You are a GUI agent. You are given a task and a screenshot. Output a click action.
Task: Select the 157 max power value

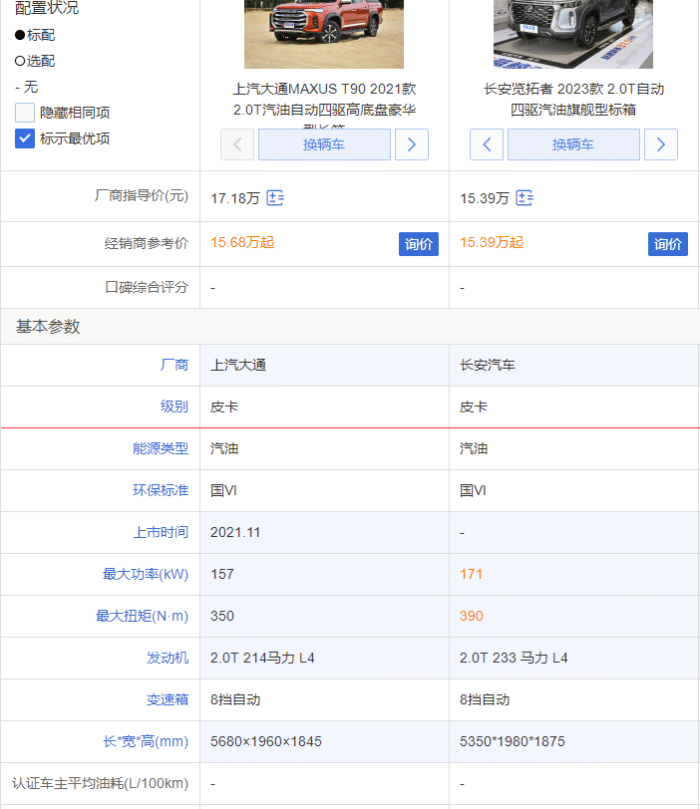click(x=222, y=574)
